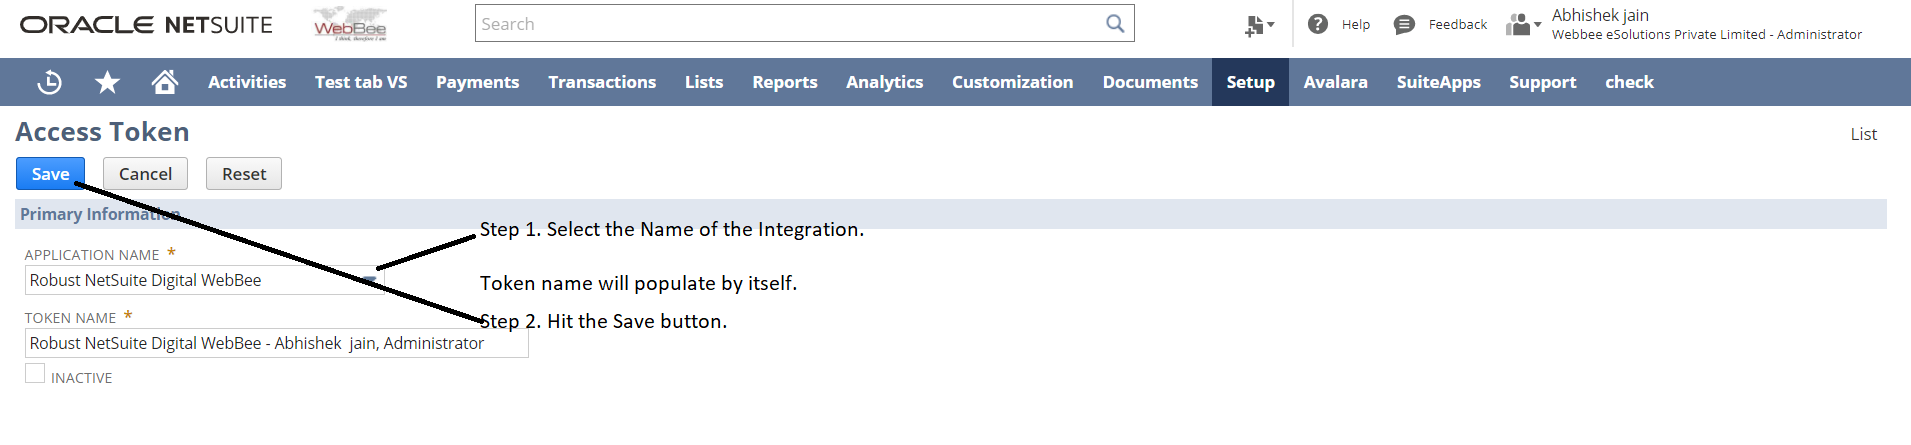1911x445 pixels.
Task: Open the Analytics menu
Action: click(x=884, y=82)
